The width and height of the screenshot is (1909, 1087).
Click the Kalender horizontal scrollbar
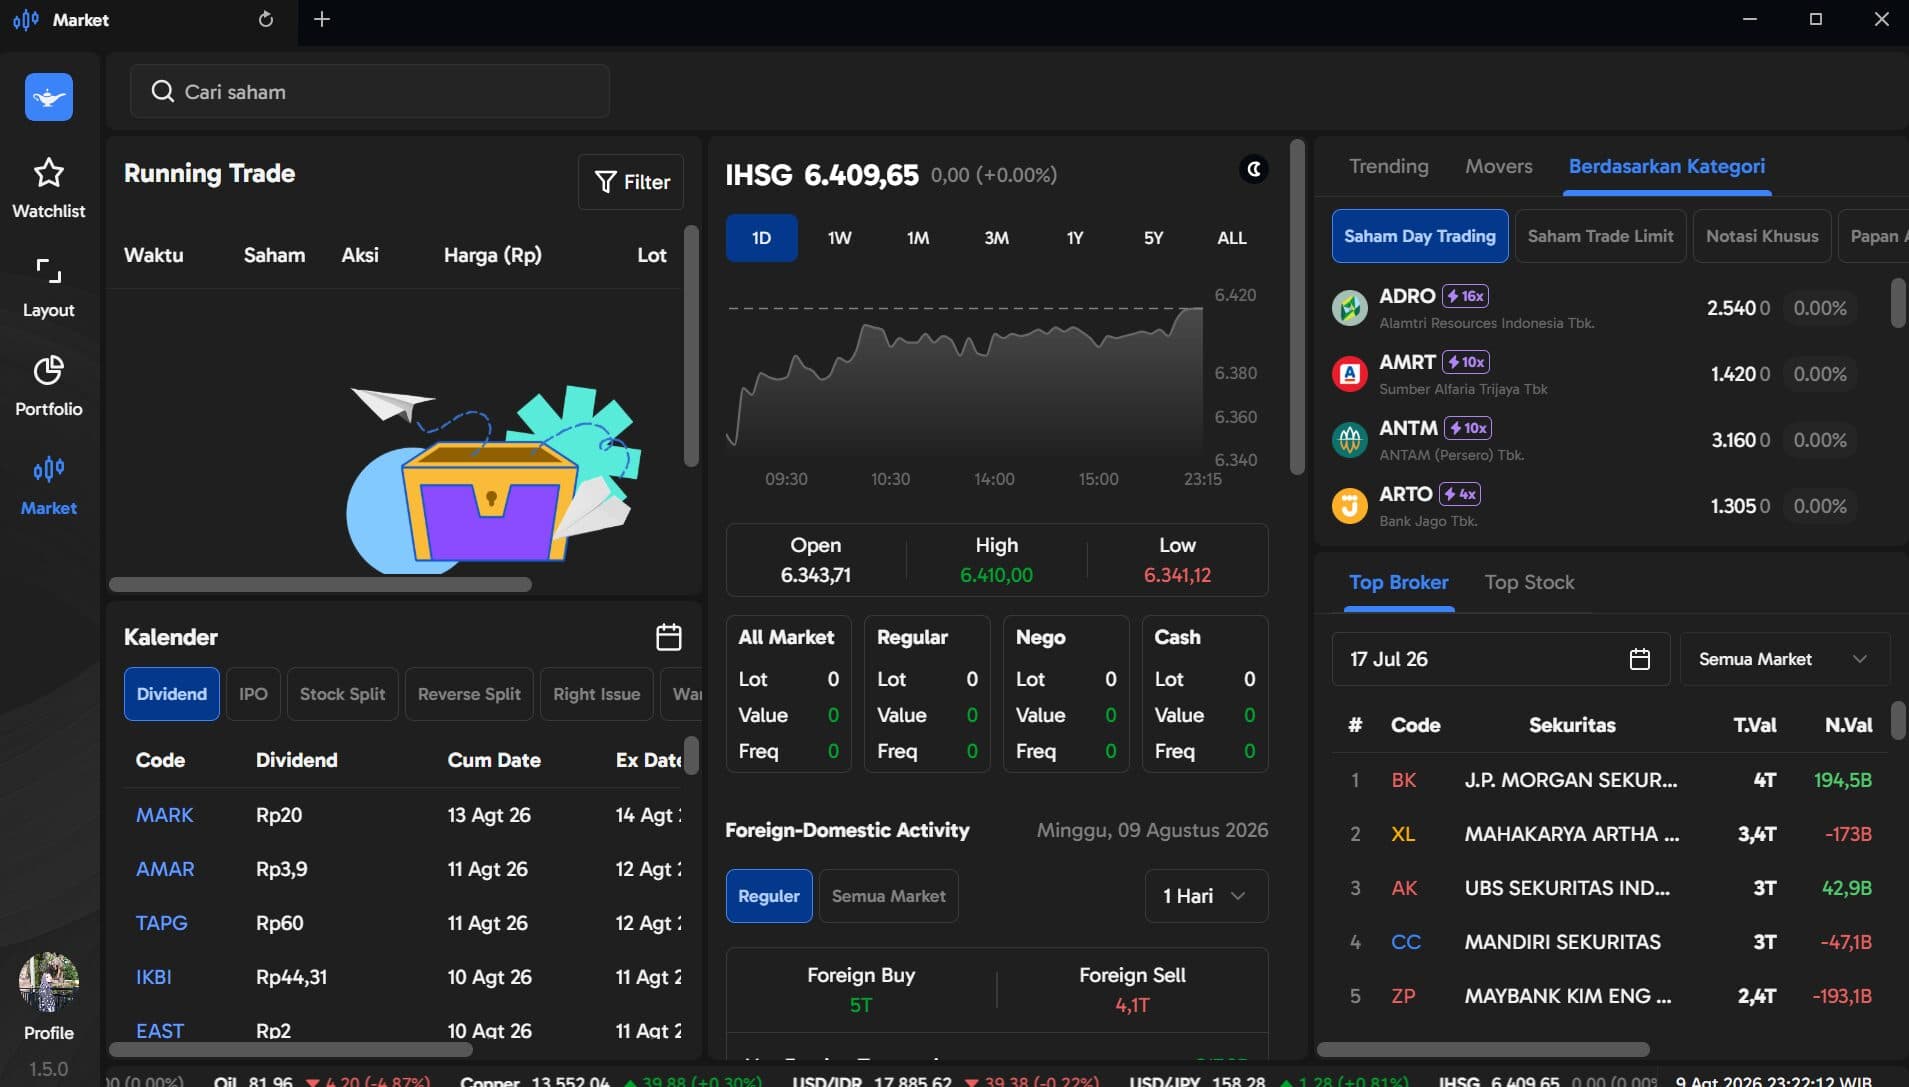[290, 1050]
